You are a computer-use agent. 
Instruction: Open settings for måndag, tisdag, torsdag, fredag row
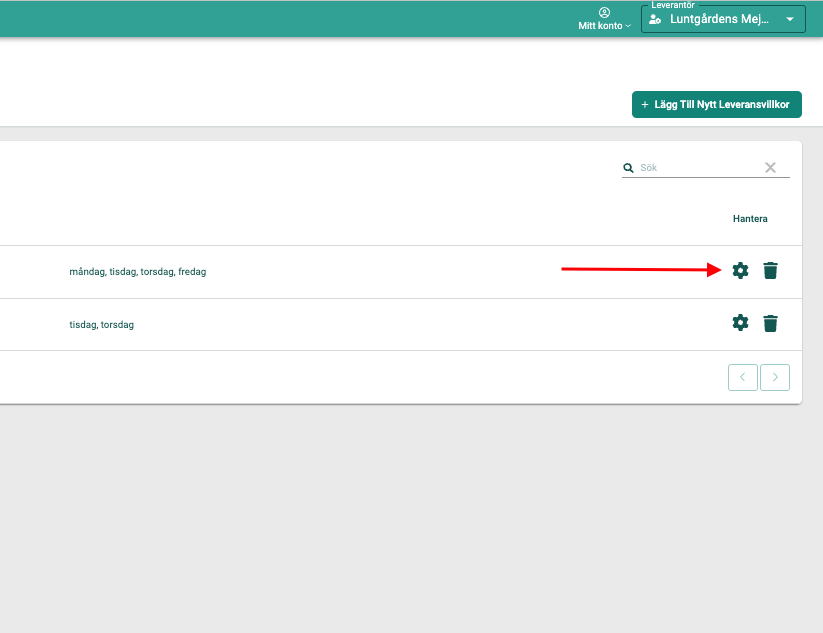pyautogui.click(x=740, y=271)
